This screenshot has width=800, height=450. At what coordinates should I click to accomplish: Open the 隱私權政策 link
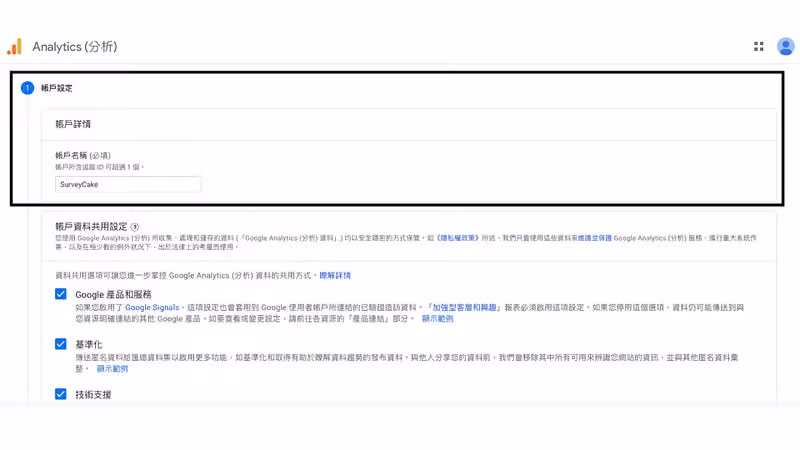click(x=457, y=238)
